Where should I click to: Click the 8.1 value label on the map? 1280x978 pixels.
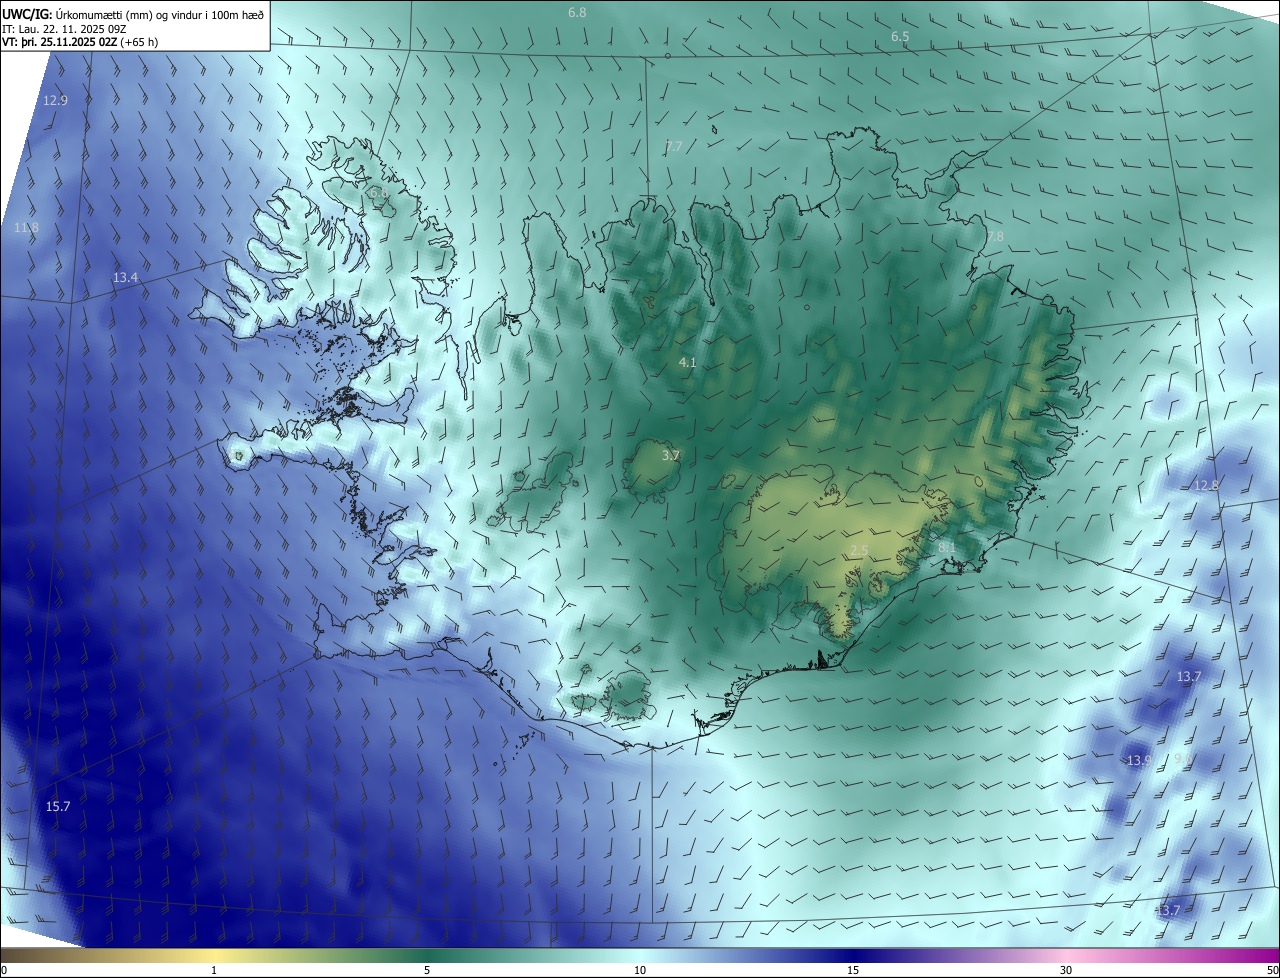[x=947, y=548]
